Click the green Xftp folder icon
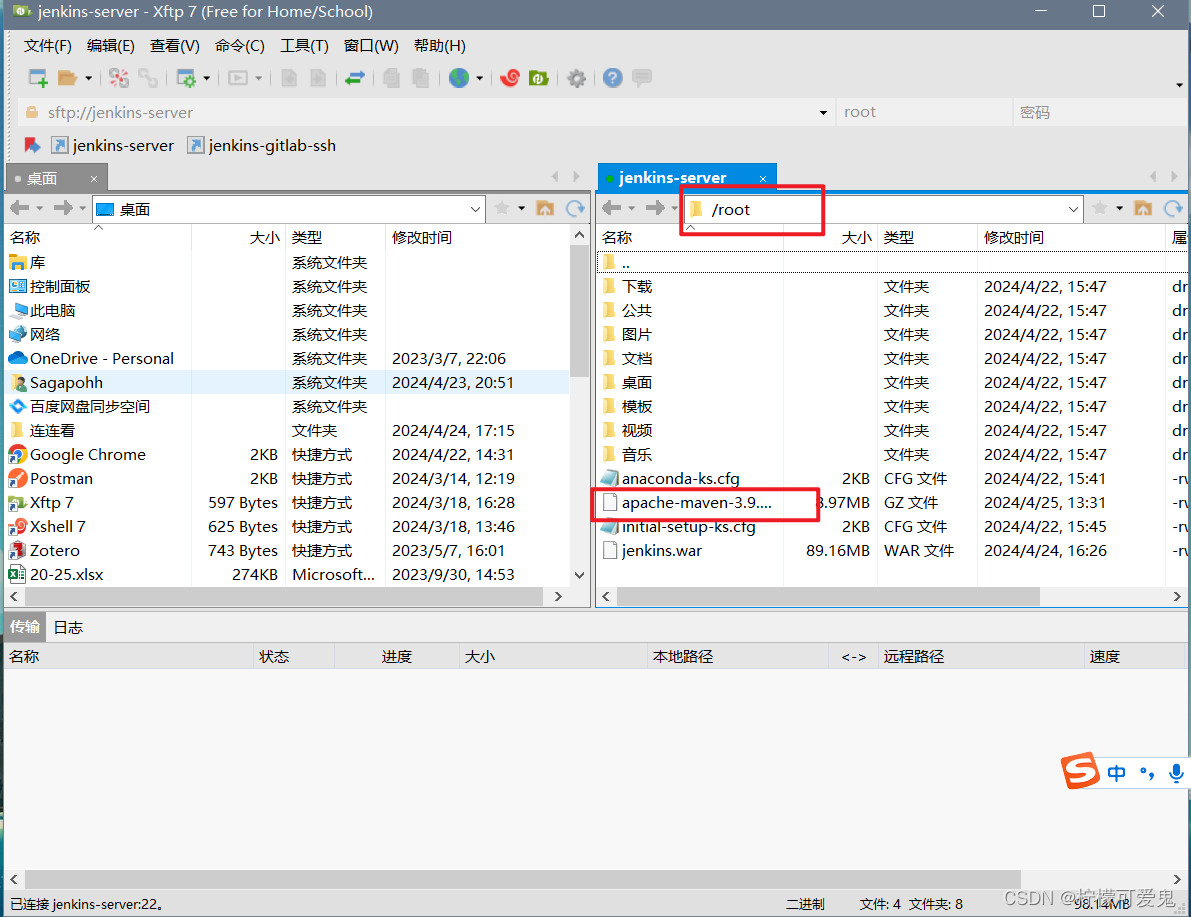 pos(539,78)
